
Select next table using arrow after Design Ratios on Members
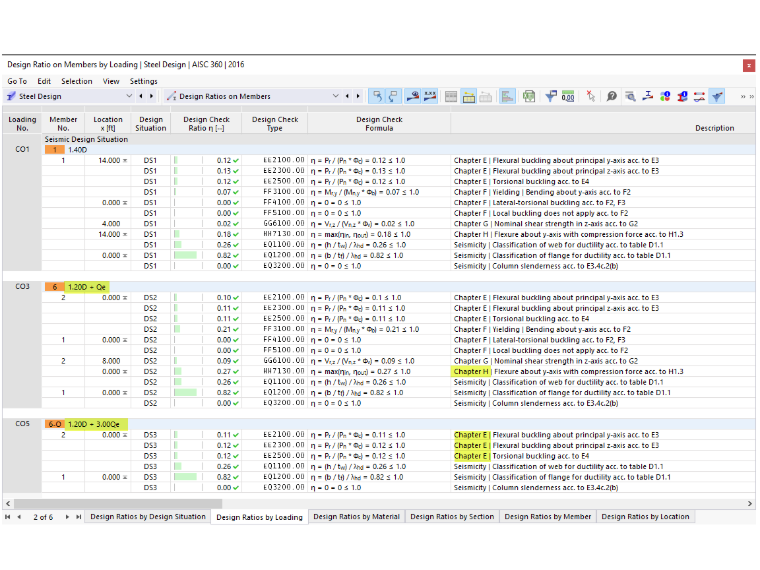(x=358, y=96)
